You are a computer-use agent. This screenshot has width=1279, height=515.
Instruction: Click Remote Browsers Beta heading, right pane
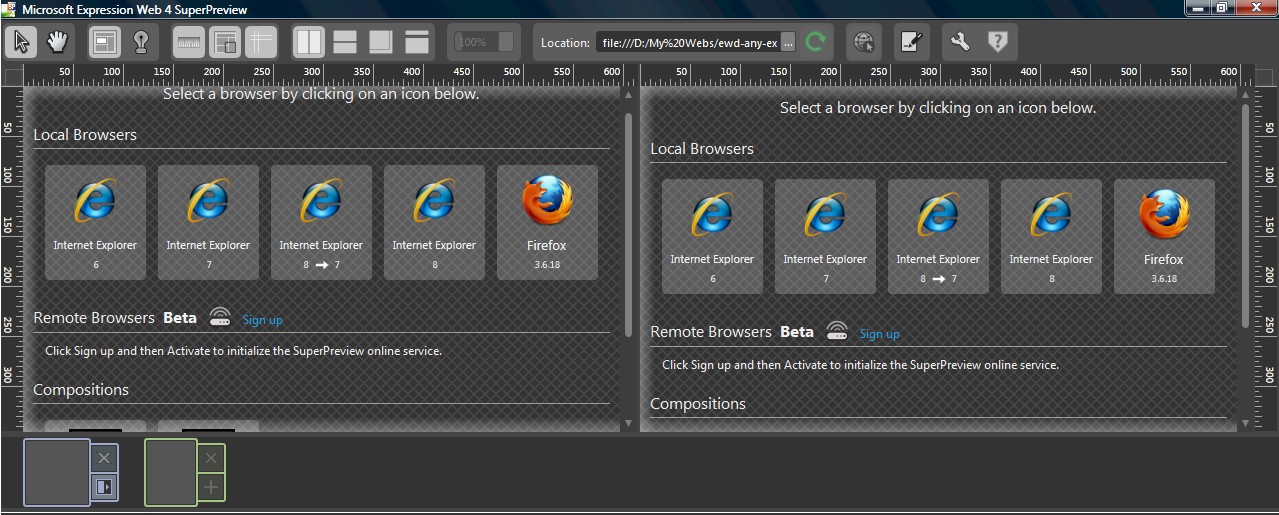click(732, 332)
